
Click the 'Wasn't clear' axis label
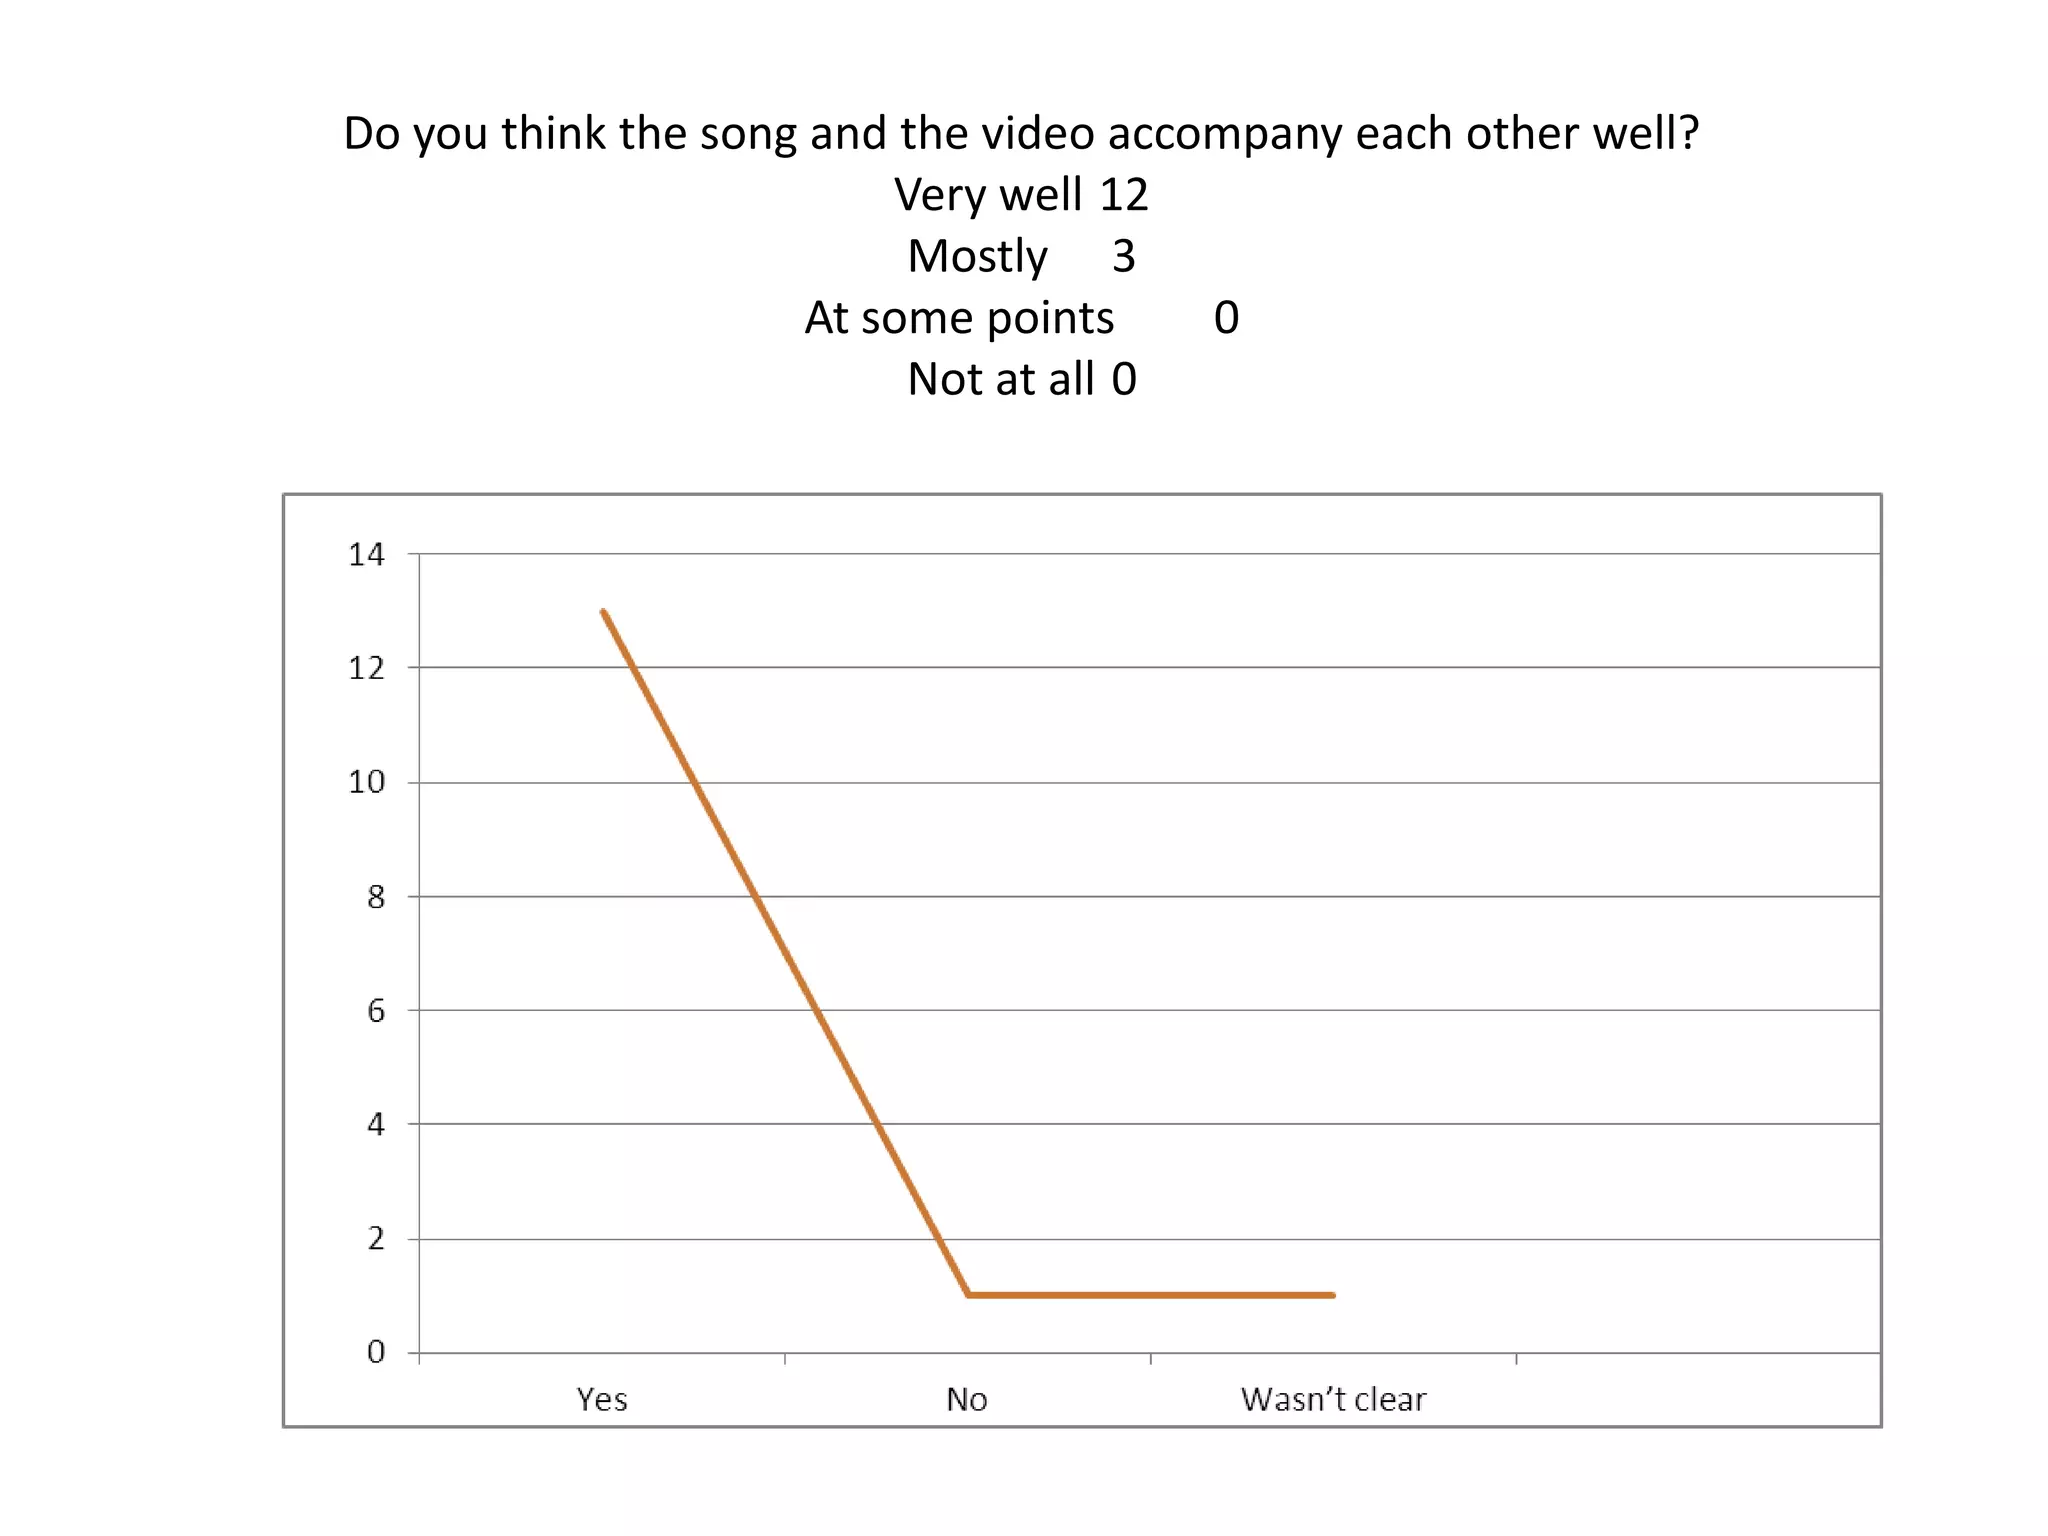(1333, 1400)
